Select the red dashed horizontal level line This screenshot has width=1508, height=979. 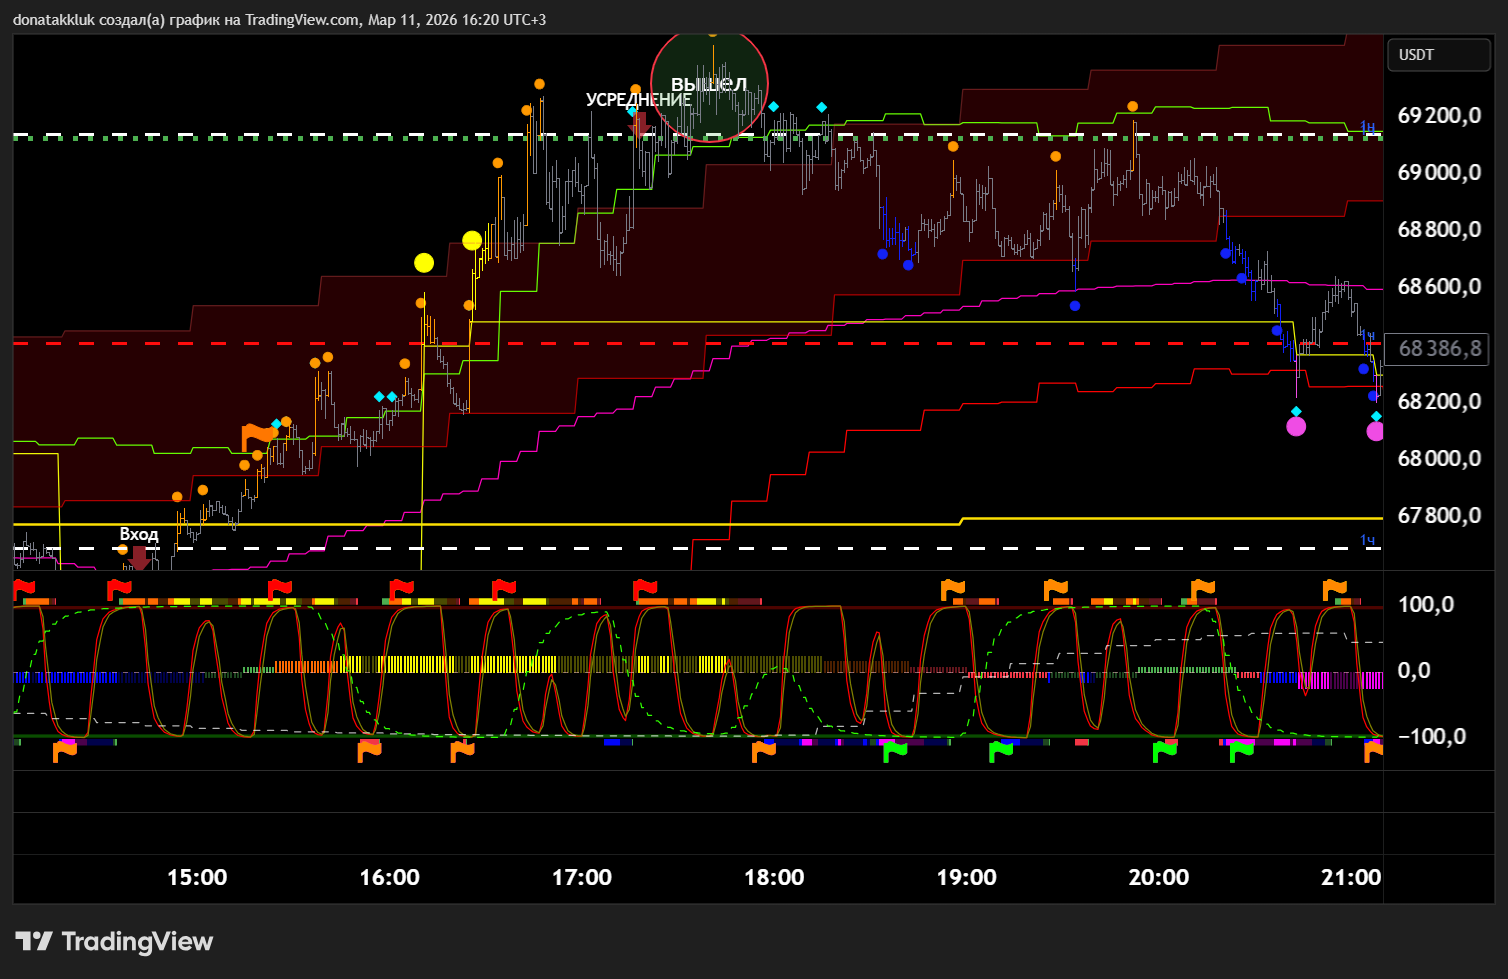click(600, 343)
